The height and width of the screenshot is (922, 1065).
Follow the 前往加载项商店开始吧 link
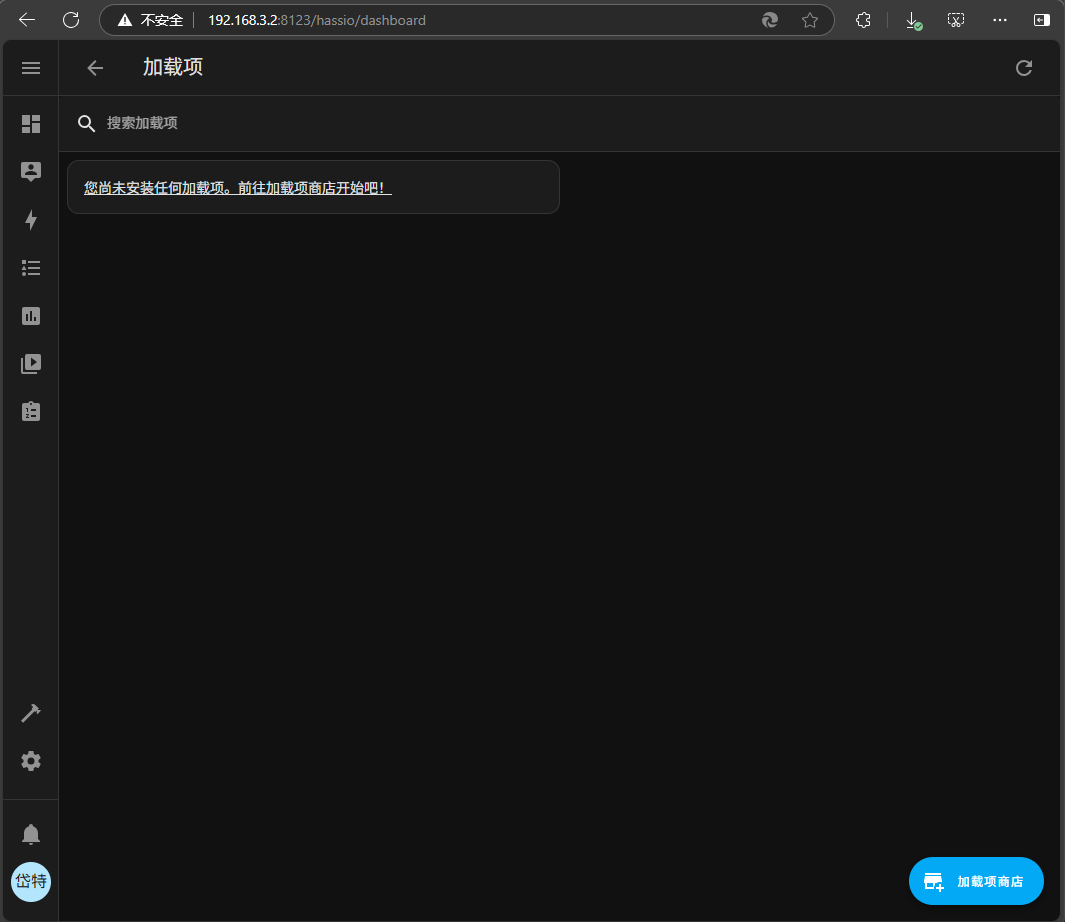coord(238,187)
